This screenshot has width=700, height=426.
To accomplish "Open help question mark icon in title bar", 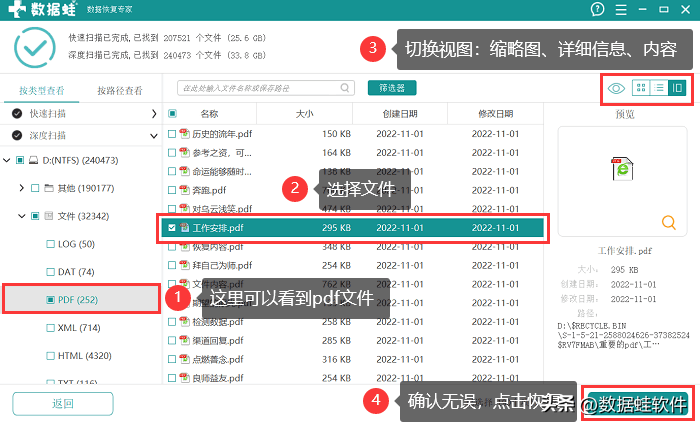I will pos(598,9).
